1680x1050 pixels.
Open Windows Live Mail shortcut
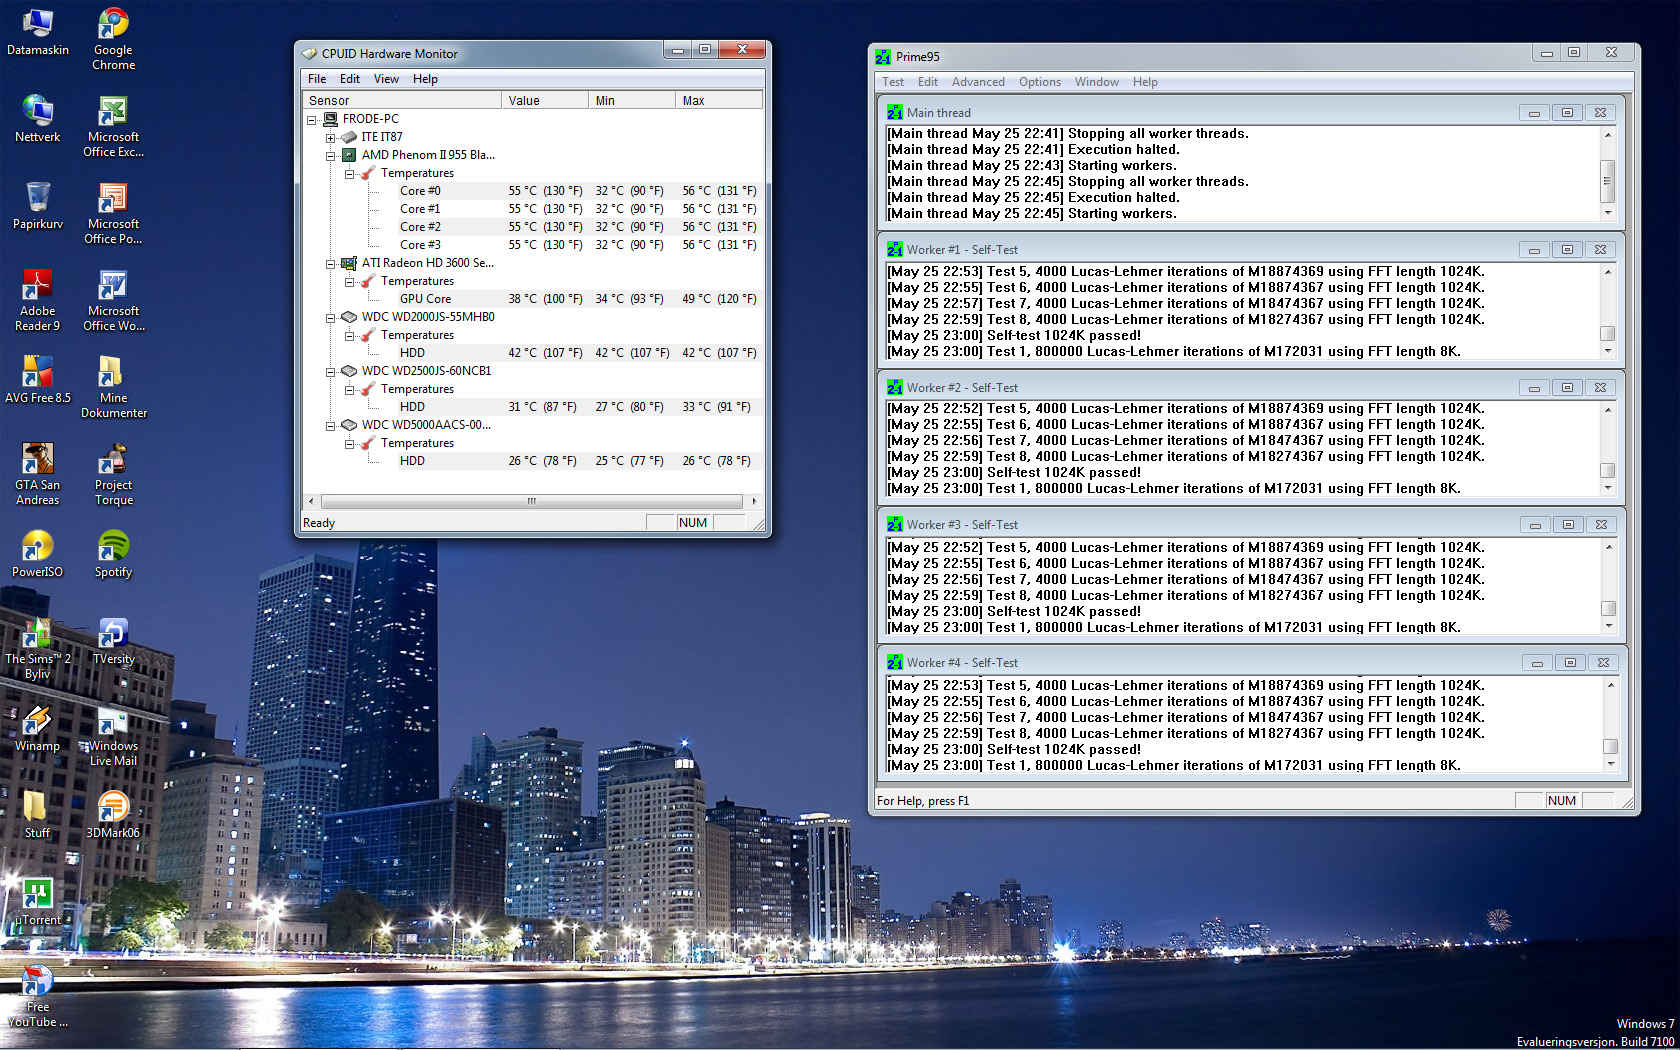113,735
